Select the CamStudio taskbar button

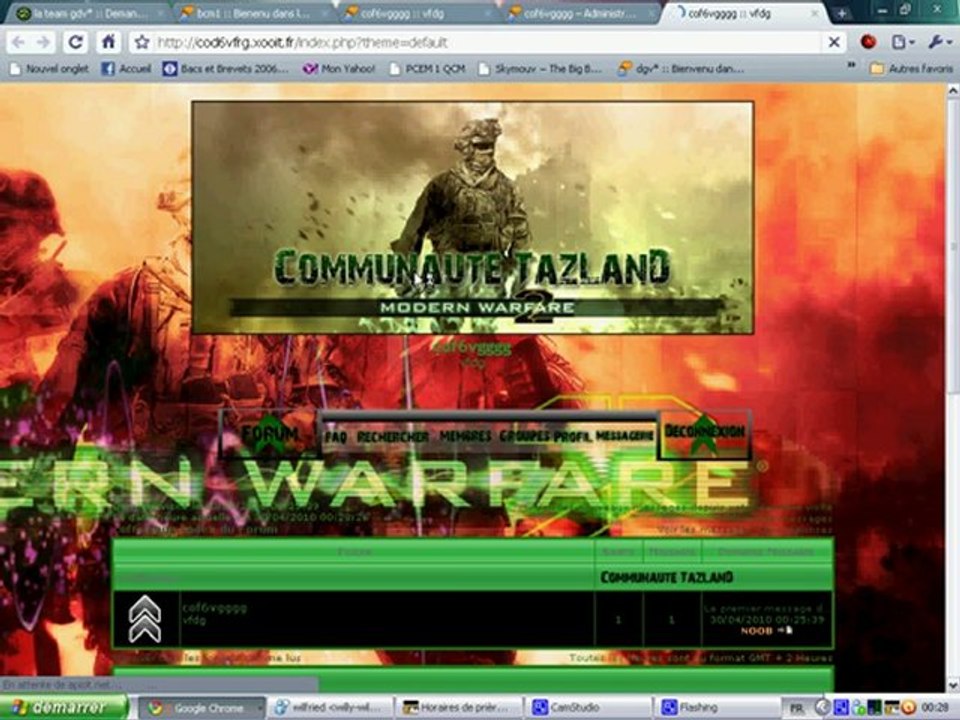click(x=588, y=708)
